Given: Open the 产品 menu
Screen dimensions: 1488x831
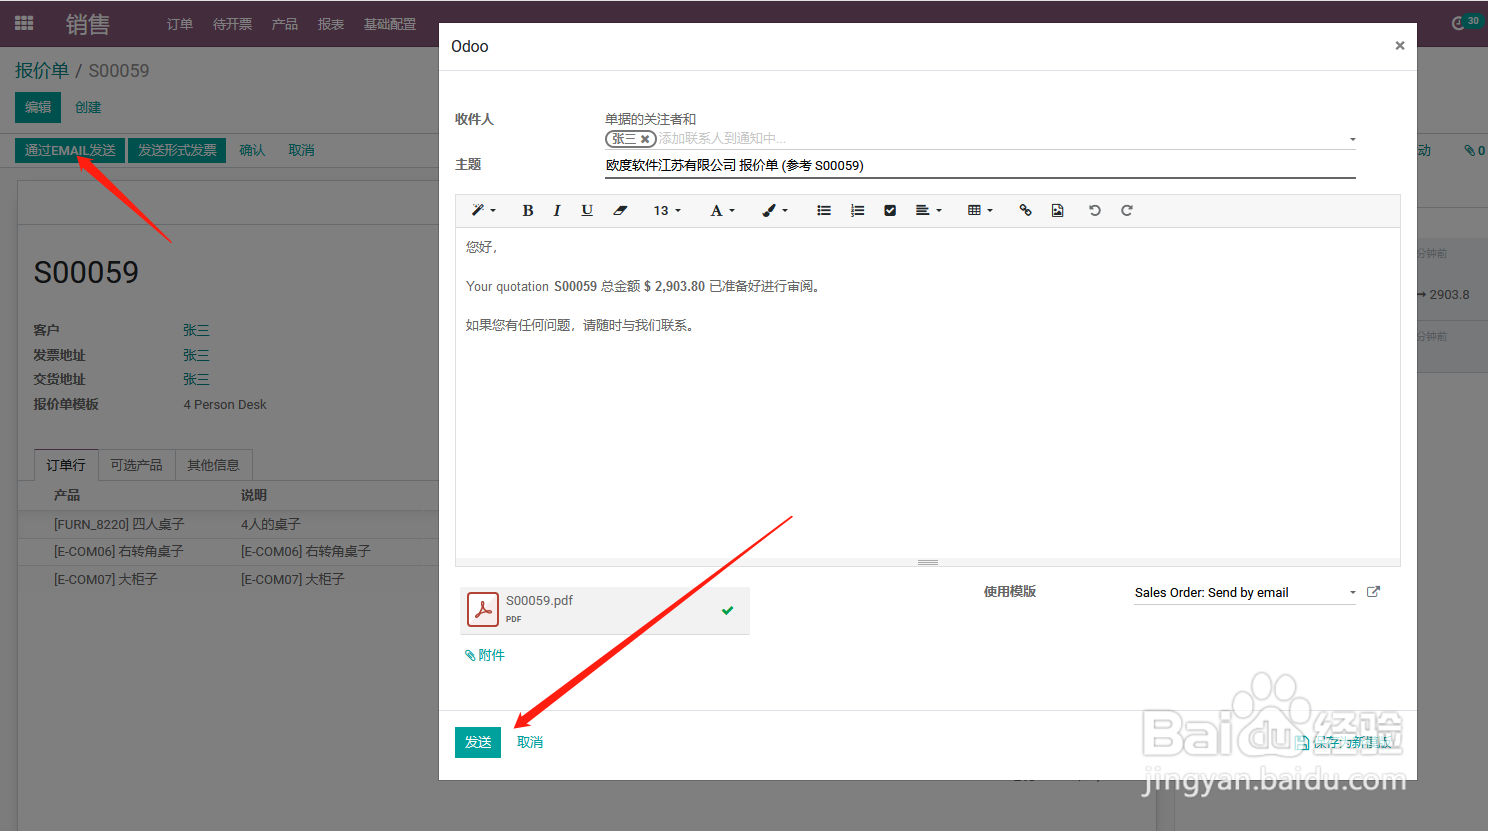Looking at the screenshot, I should [x=285, y=24].
